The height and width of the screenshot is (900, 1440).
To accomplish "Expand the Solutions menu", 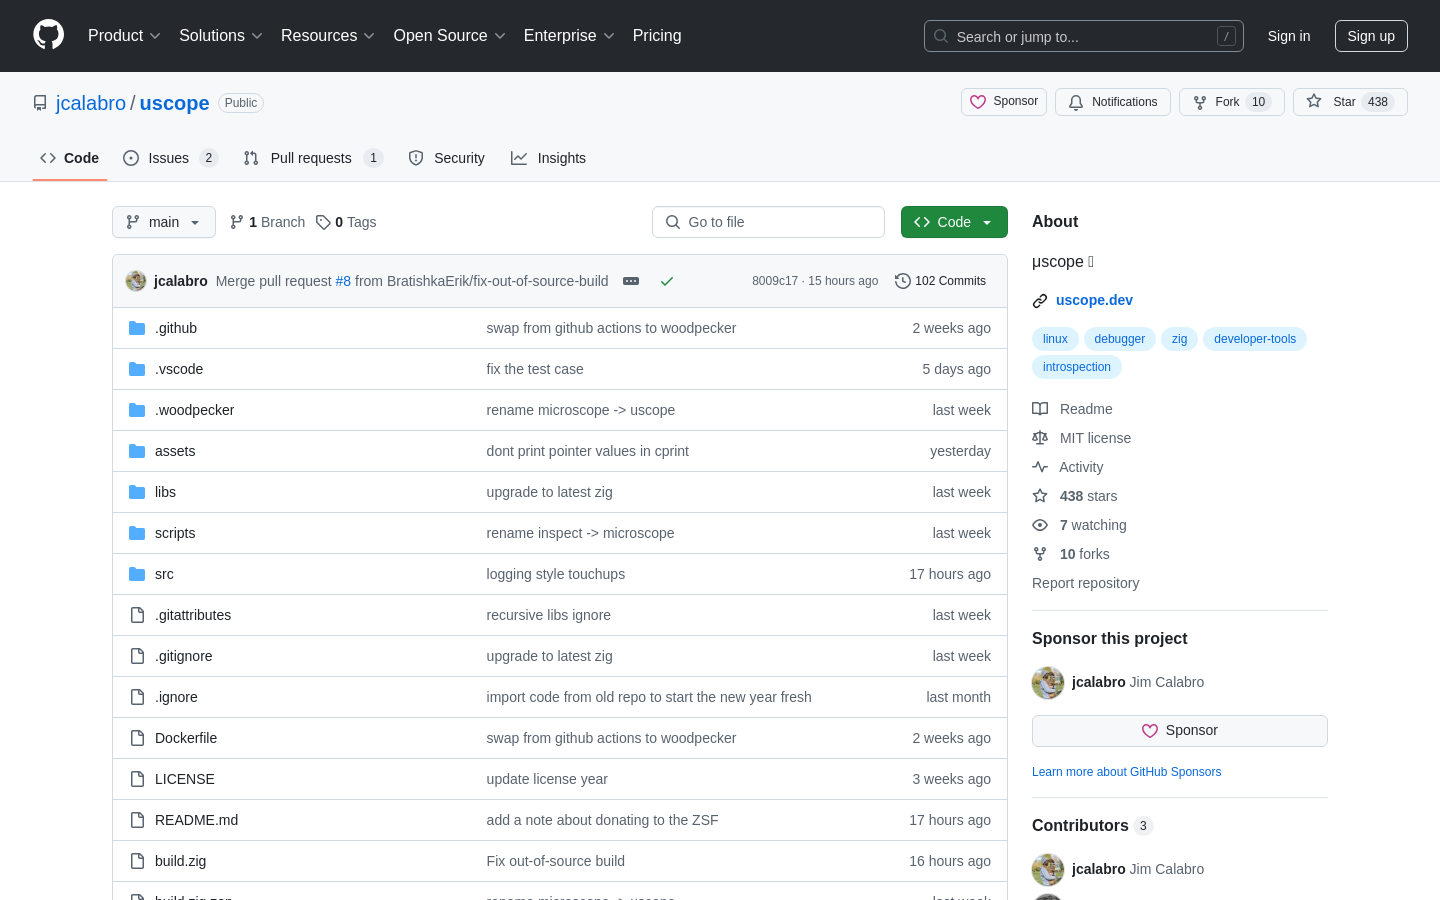I will coord(221,36).
